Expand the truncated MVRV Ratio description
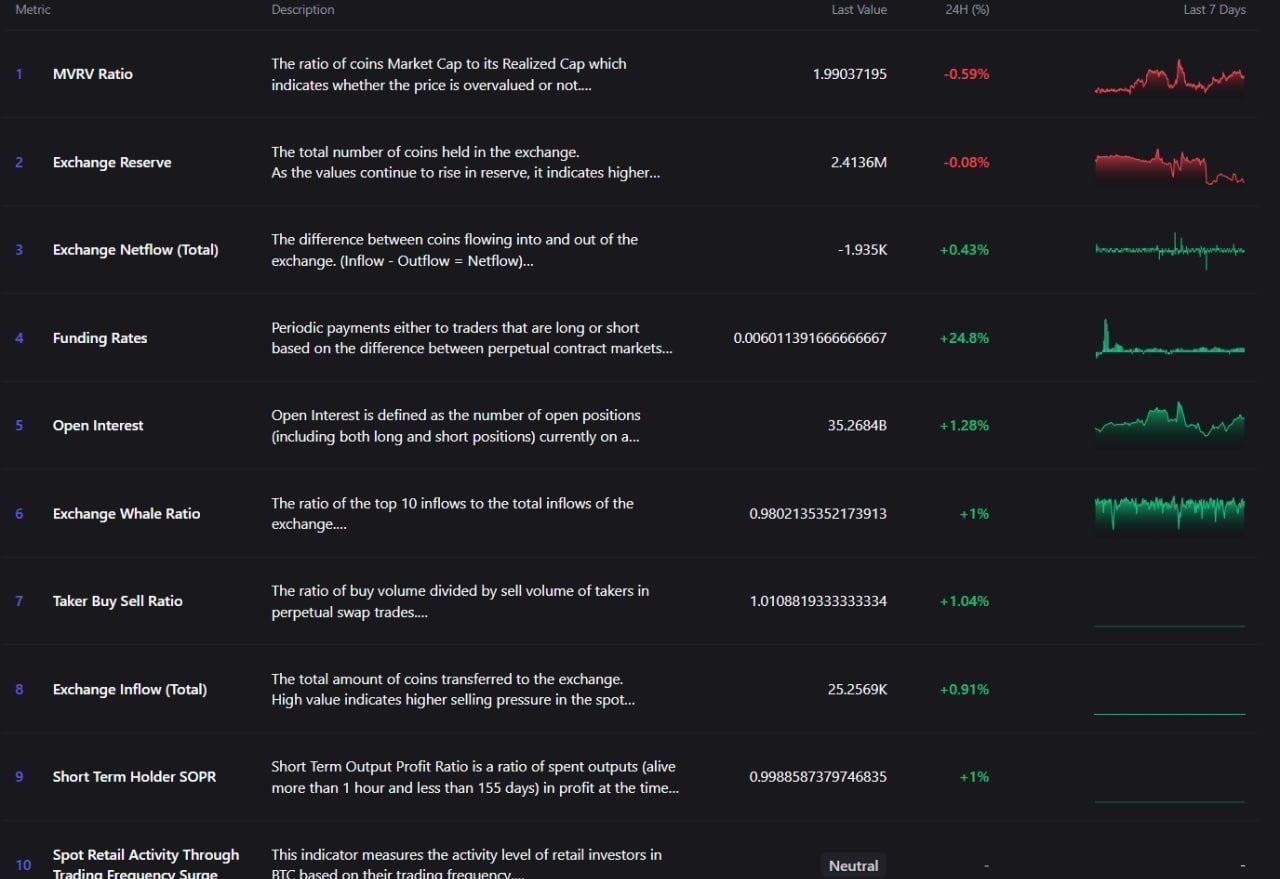This screenshot has height=879, width=1280. [449, 74]
